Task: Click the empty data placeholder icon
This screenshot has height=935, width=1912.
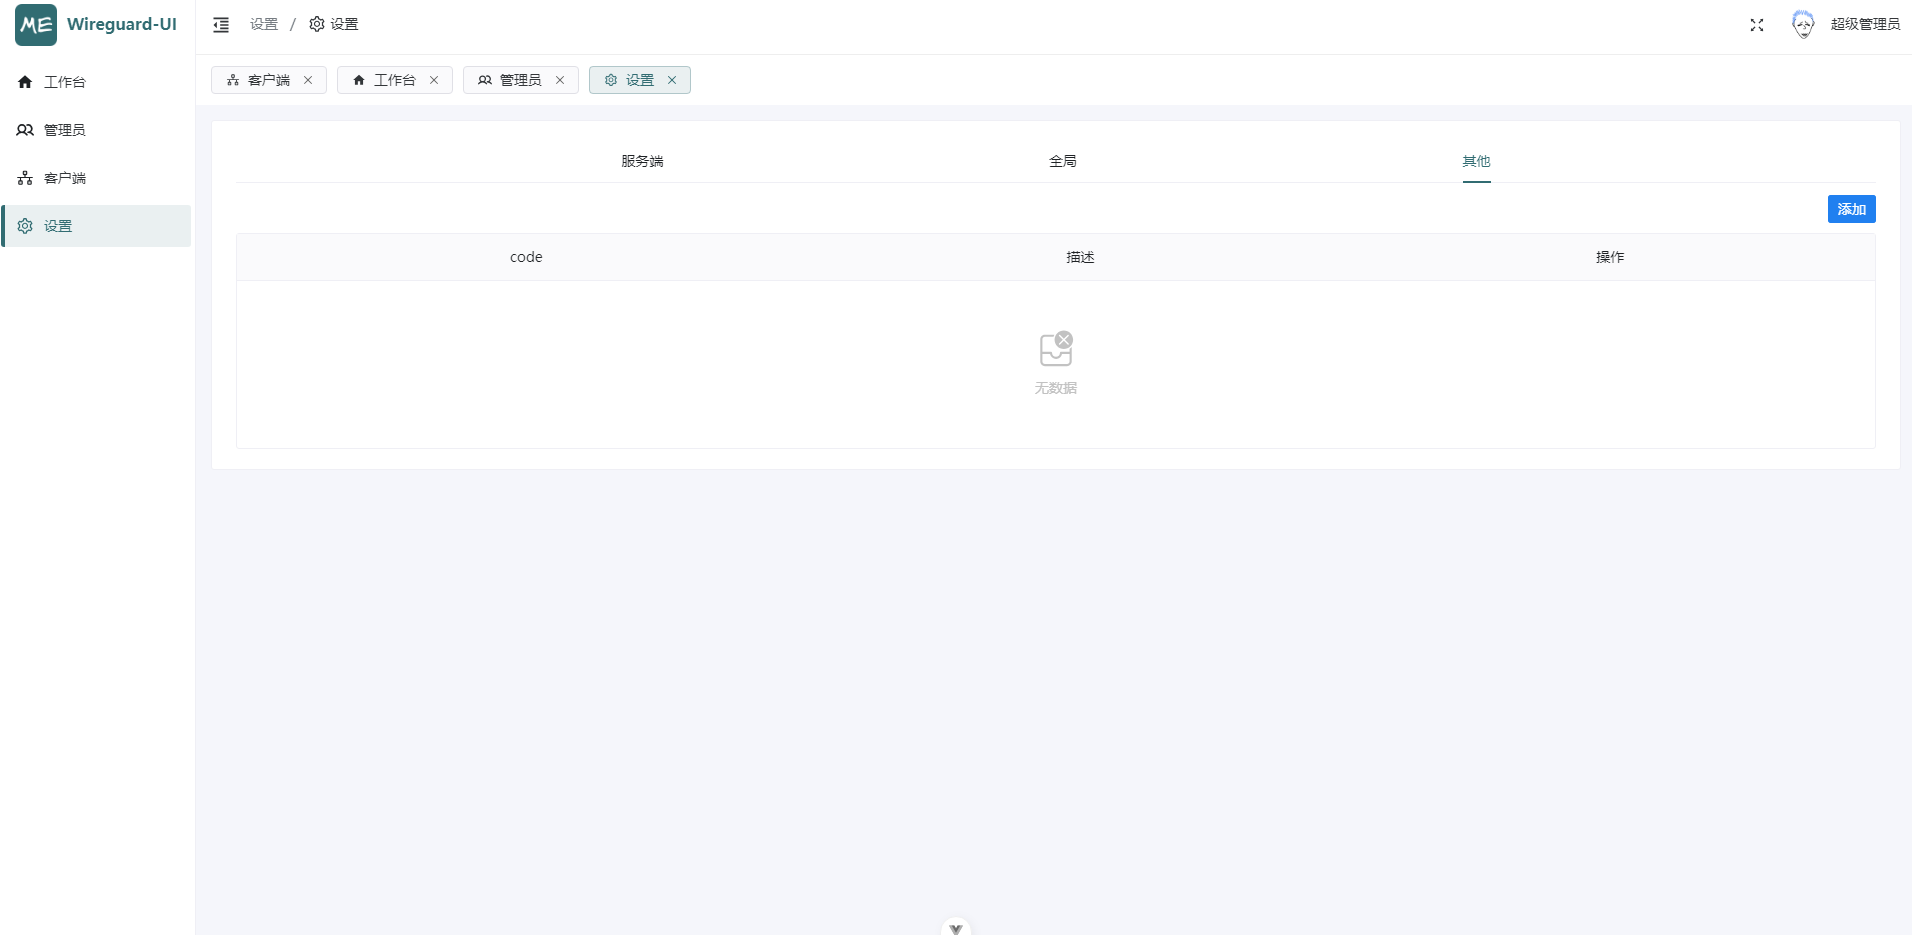Action: click(1055, 349)
